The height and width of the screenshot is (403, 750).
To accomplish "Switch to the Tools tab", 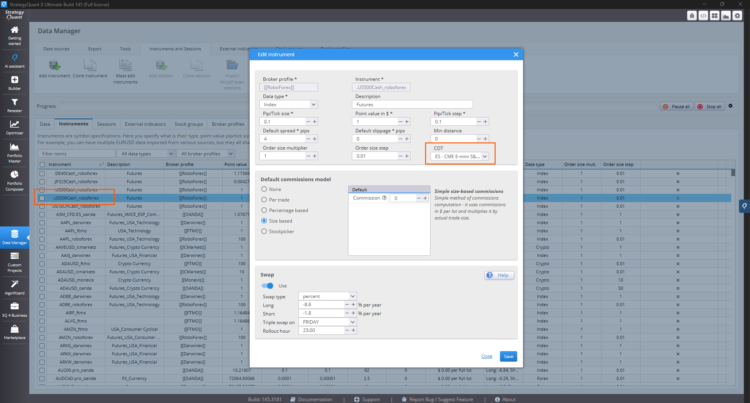I will (125, 49).
